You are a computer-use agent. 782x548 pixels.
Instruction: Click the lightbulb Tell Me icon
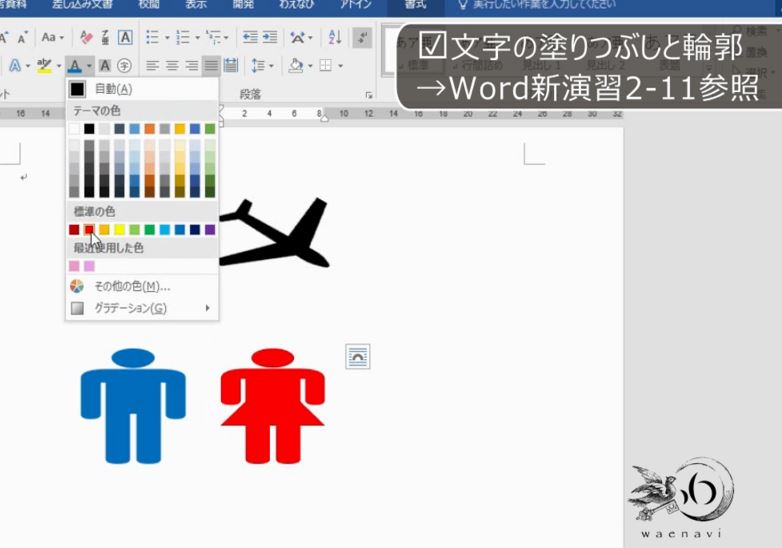click(463, 4)
